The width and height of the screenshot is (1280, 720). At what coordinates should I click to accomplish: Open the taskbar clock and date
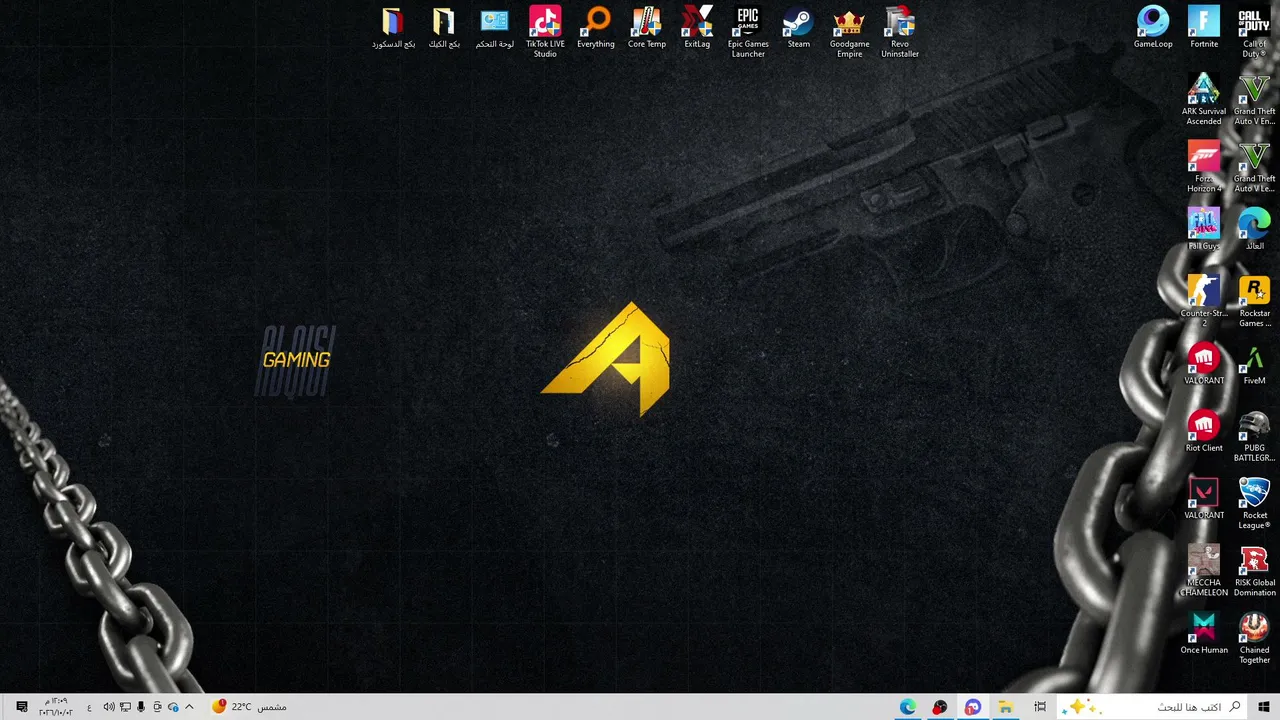[x=56, y=707]
